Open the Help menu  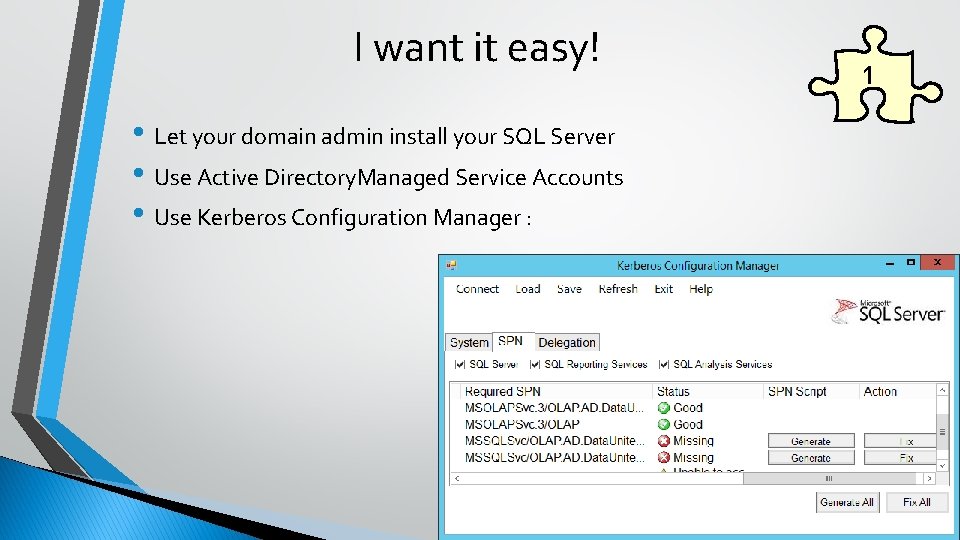[701, 289]
